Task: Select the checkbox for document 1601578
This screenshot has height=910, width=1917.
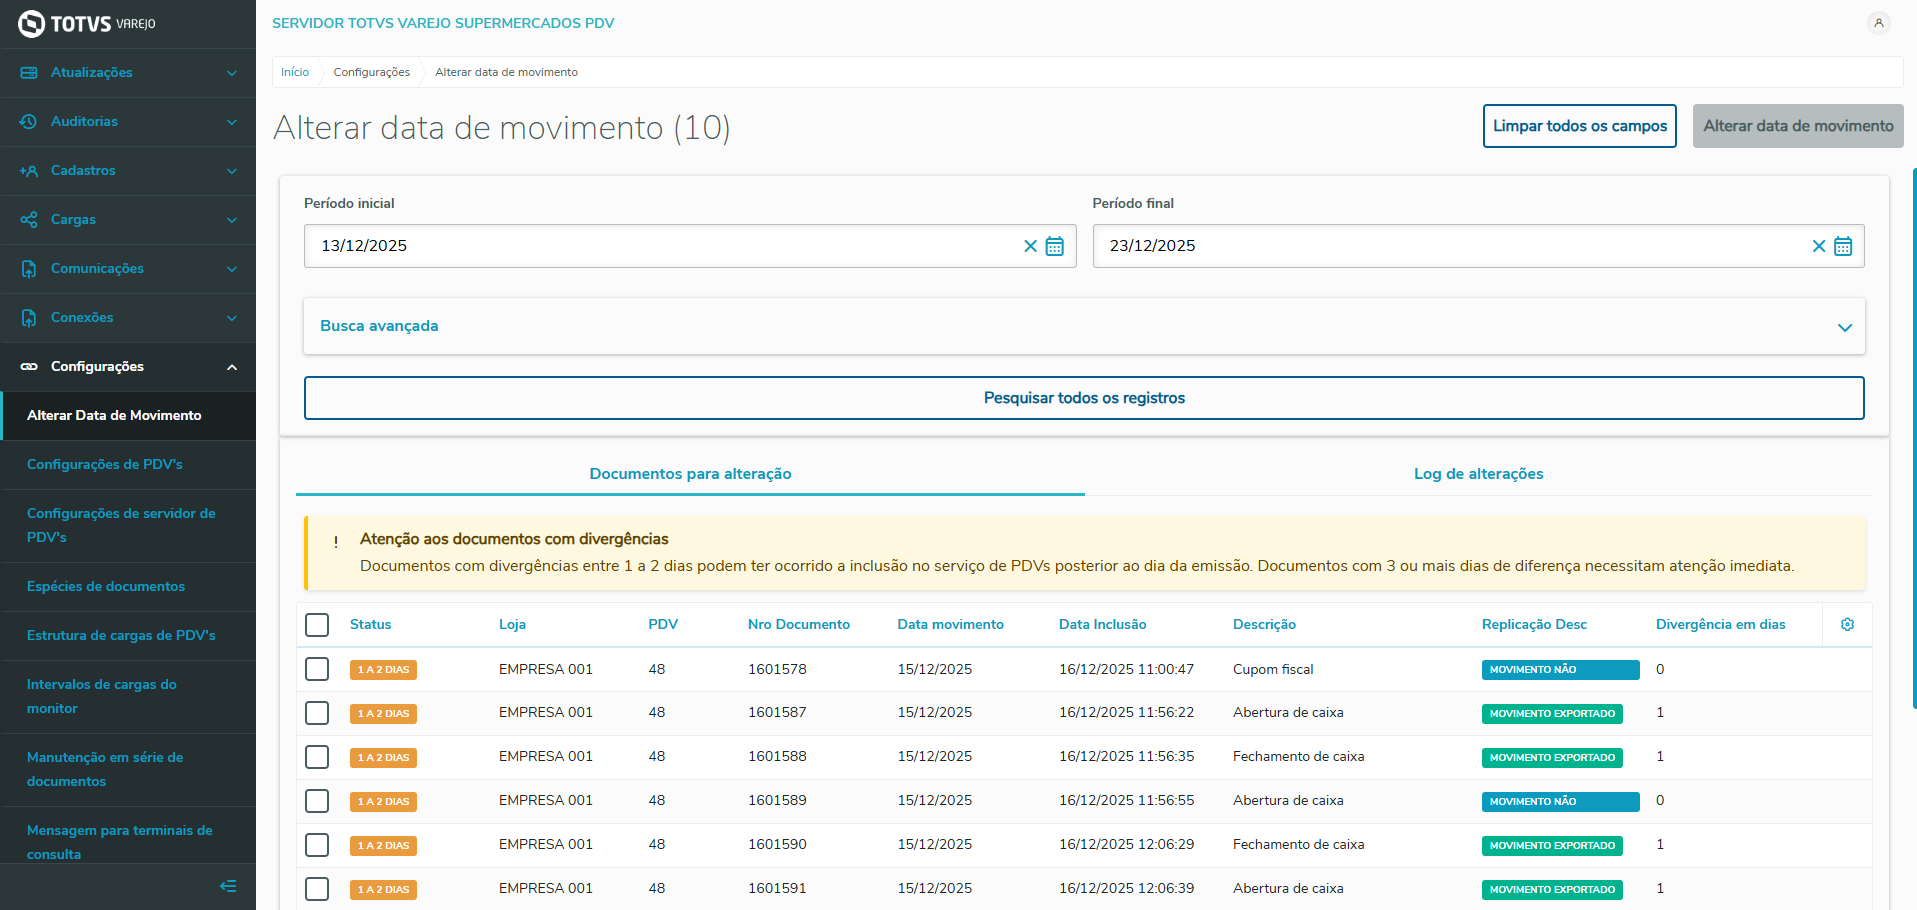Action: click(x=317, y=668)
